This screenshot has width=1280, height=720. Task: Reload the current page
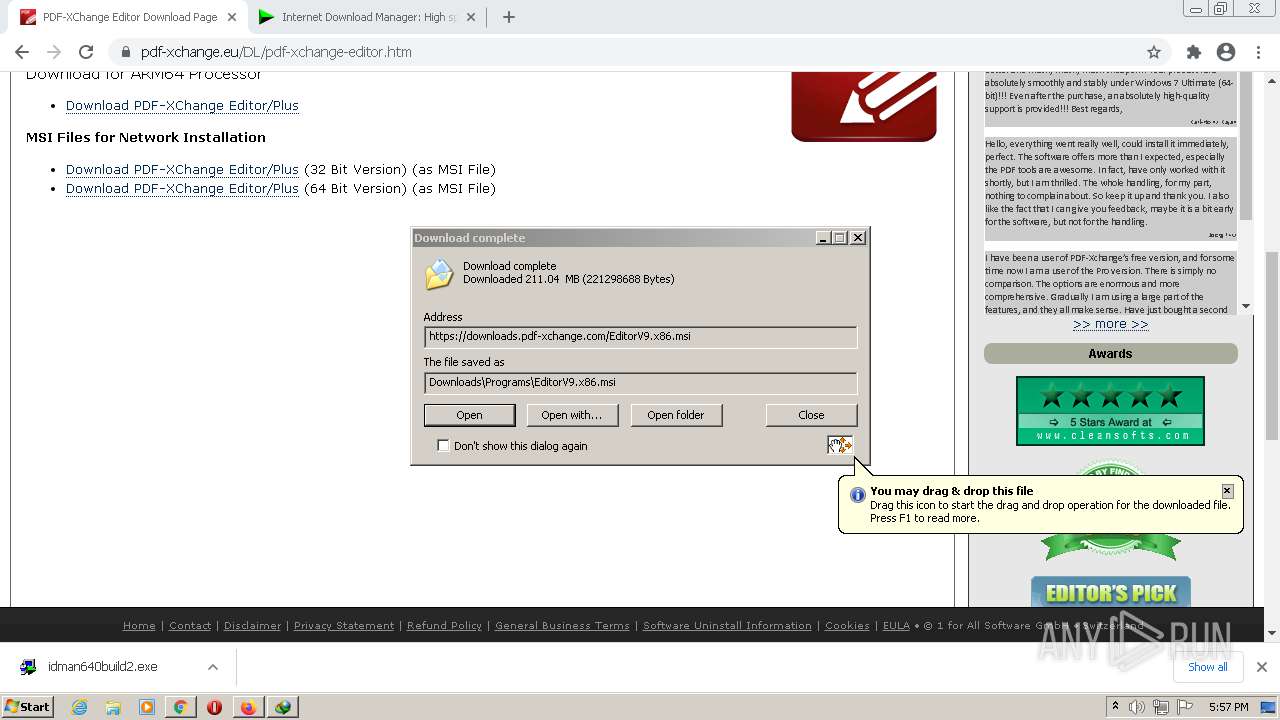(86, 52)
